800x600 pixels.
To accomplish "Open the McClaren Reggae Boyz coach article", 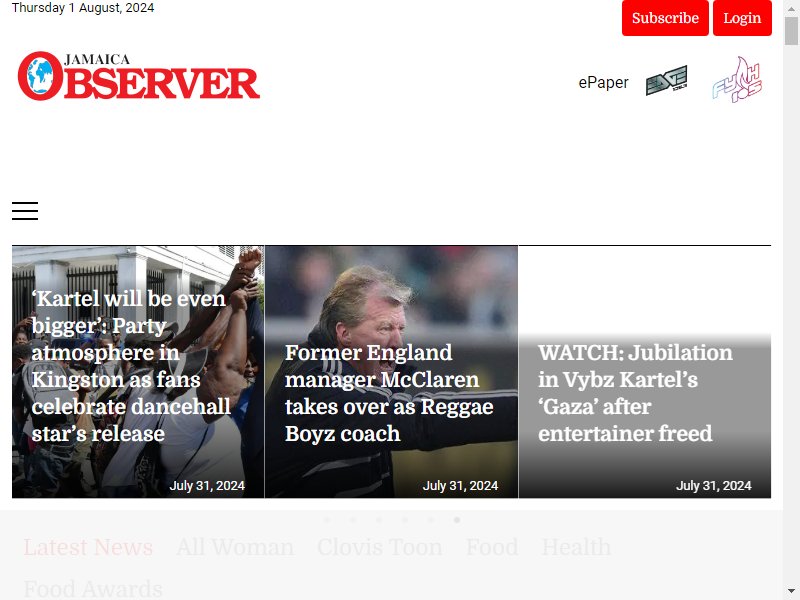I will [389, 393].
